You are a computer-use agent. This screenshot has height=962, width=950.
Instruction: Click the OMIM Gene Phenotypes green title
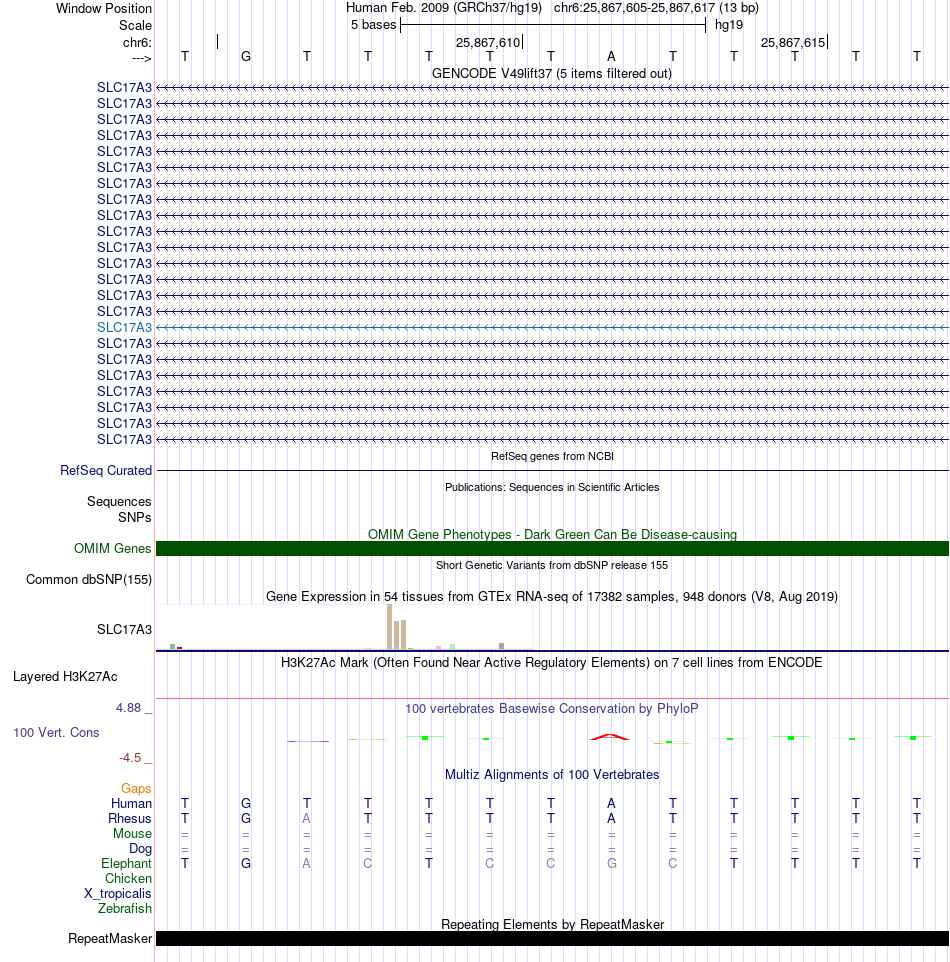tap(552, 534)
